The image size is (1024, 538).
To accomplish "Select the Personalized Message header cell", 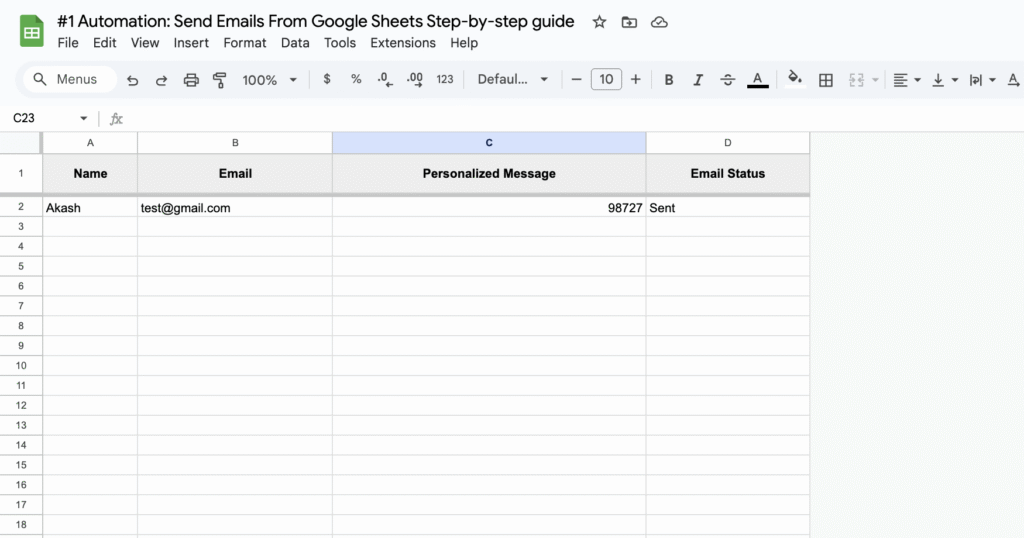I will tap(489, 174).
